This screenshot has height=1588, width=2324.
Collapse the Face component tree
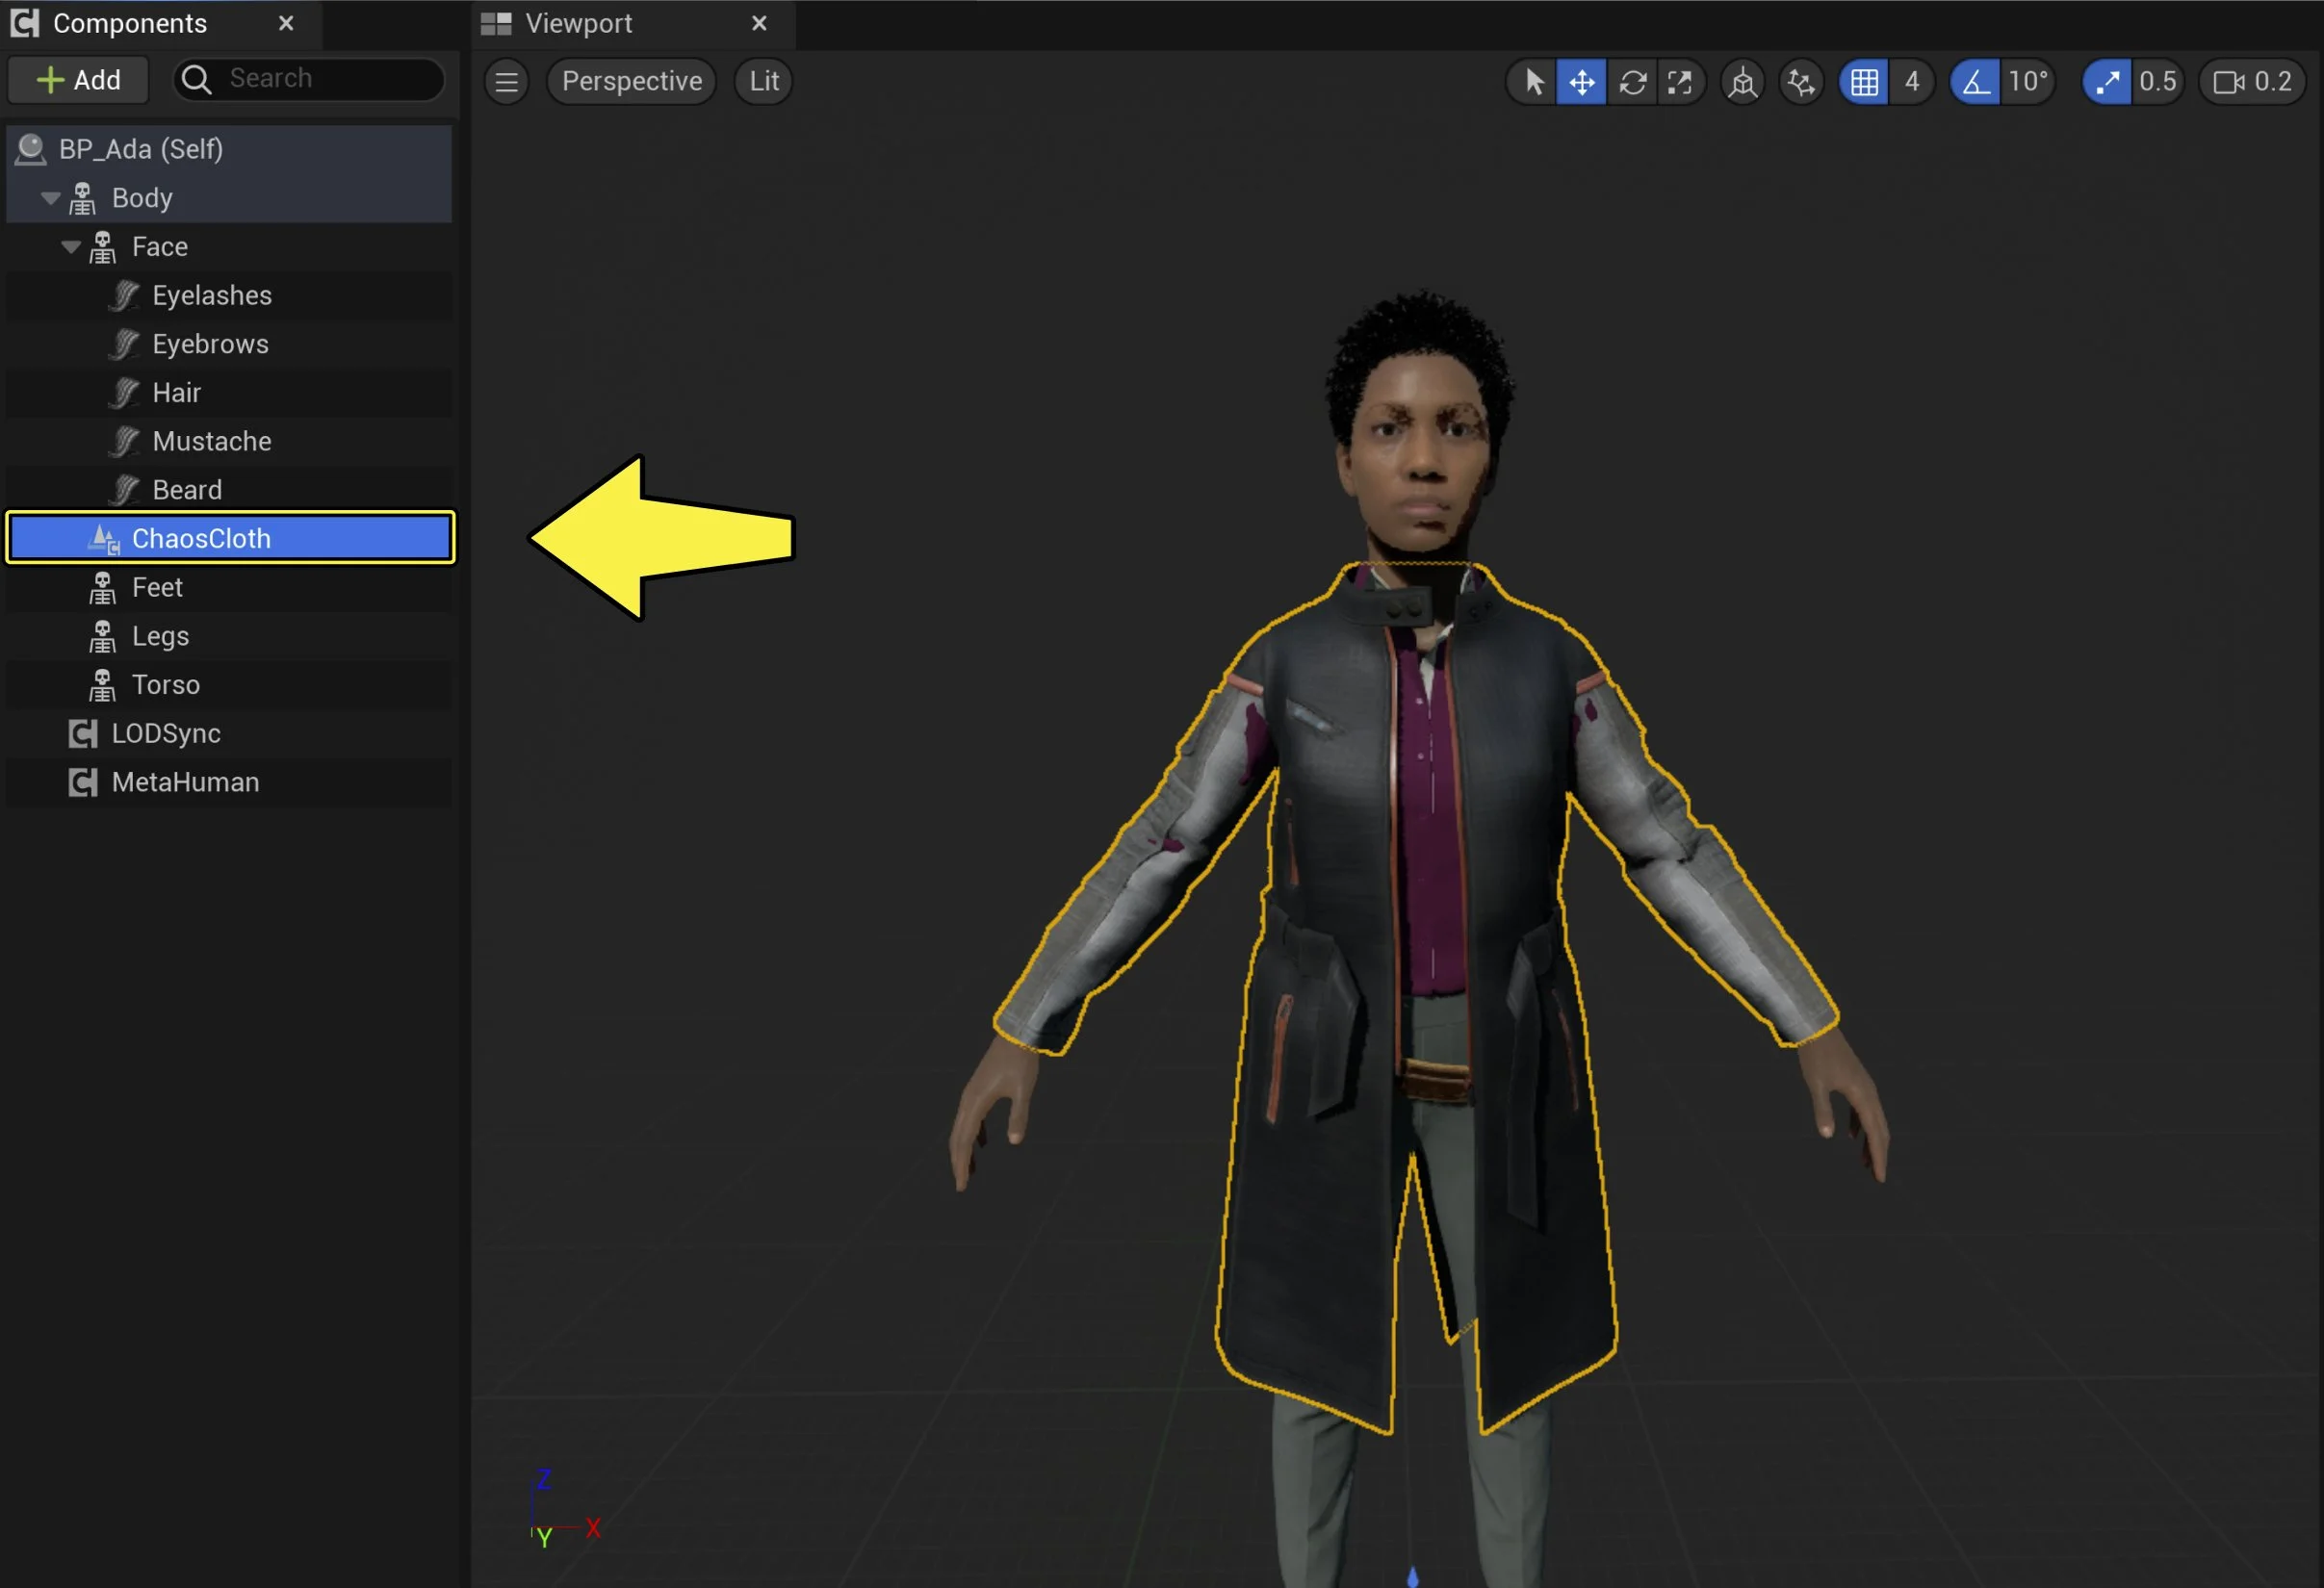pyautogui.click(x=70, y=247)
